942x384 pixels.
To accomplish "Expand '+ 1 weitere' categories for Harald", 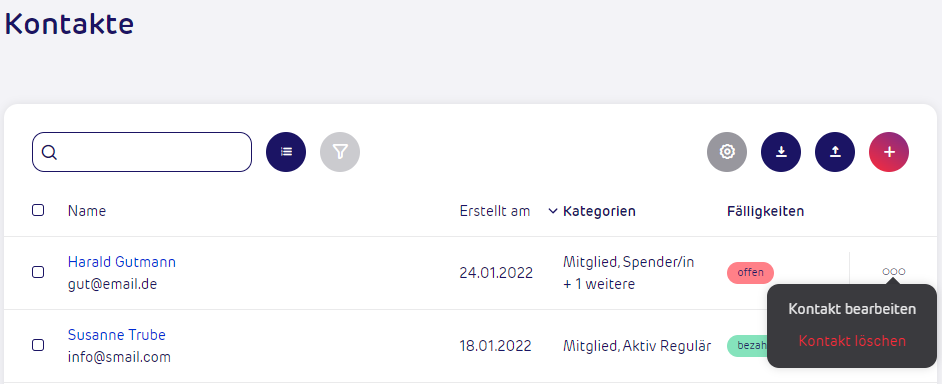I will (599, 284).
